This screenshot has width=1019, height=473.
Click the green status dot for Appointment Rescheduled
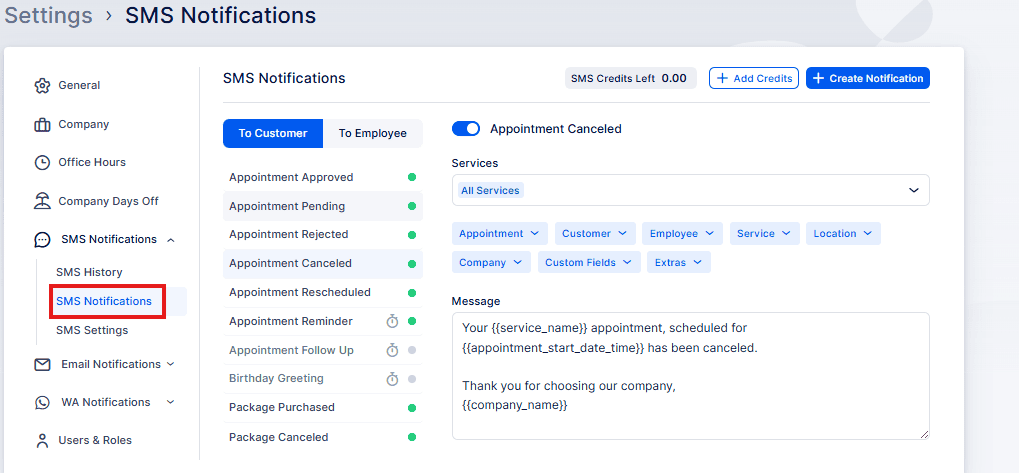411,292
